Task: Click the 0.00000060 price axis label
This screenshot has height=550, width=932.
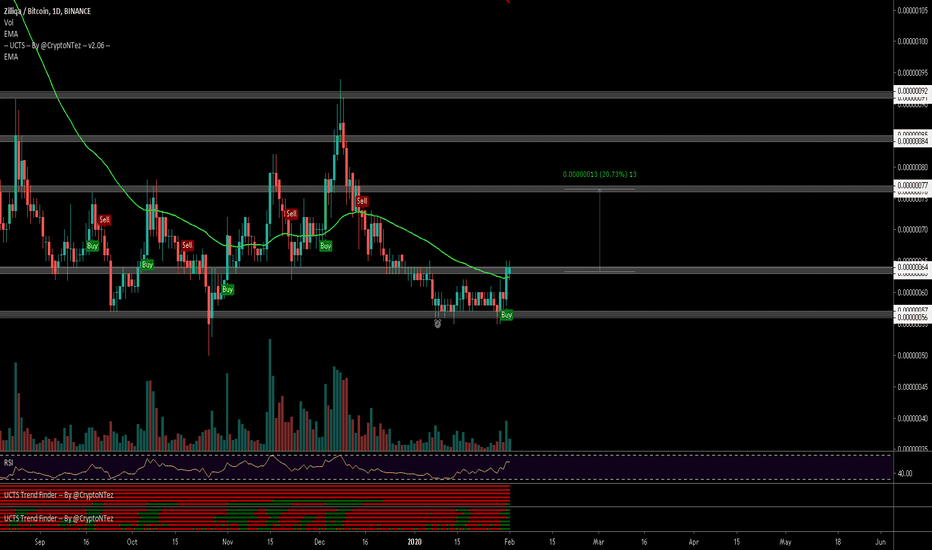Action: (x=912, y=293)
